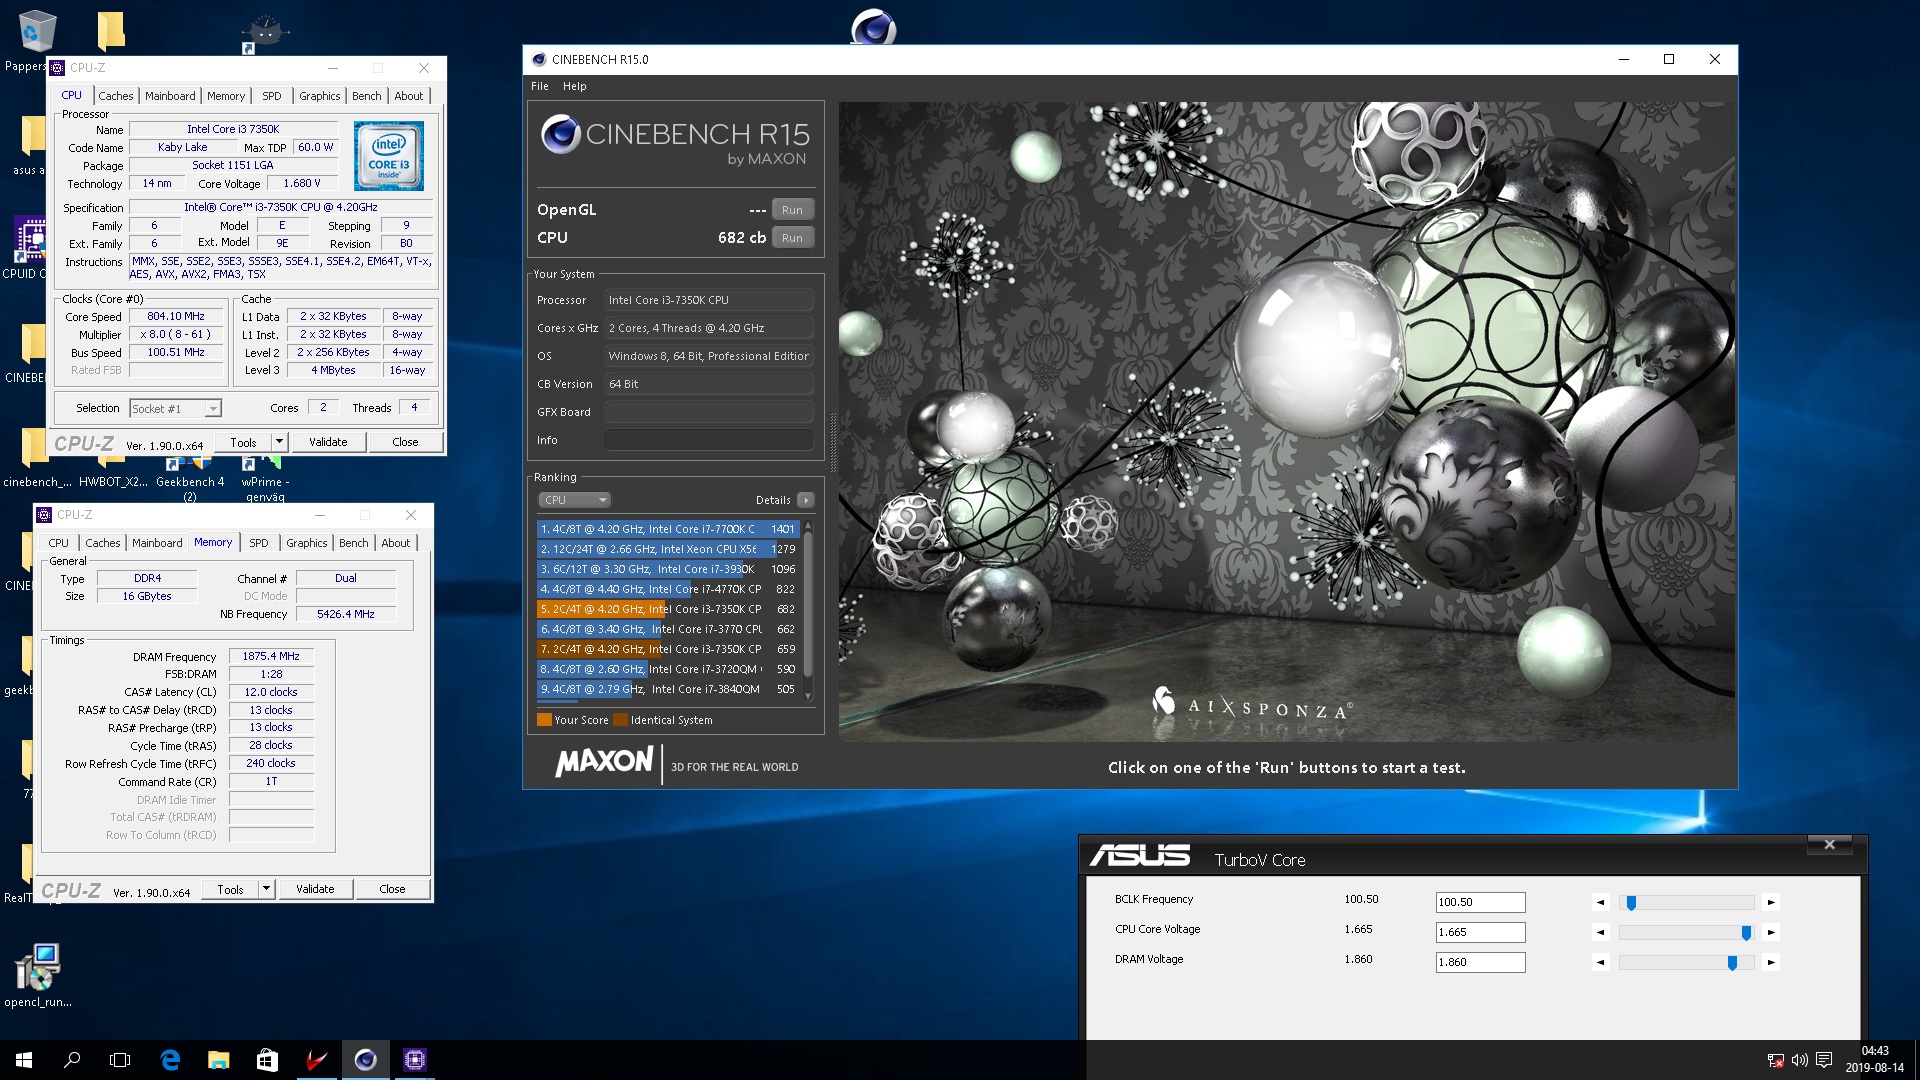Increase CPU Core Voltage with right arrow
The width and height of the screenshot is (1920, 1080).
point(1771,932)
